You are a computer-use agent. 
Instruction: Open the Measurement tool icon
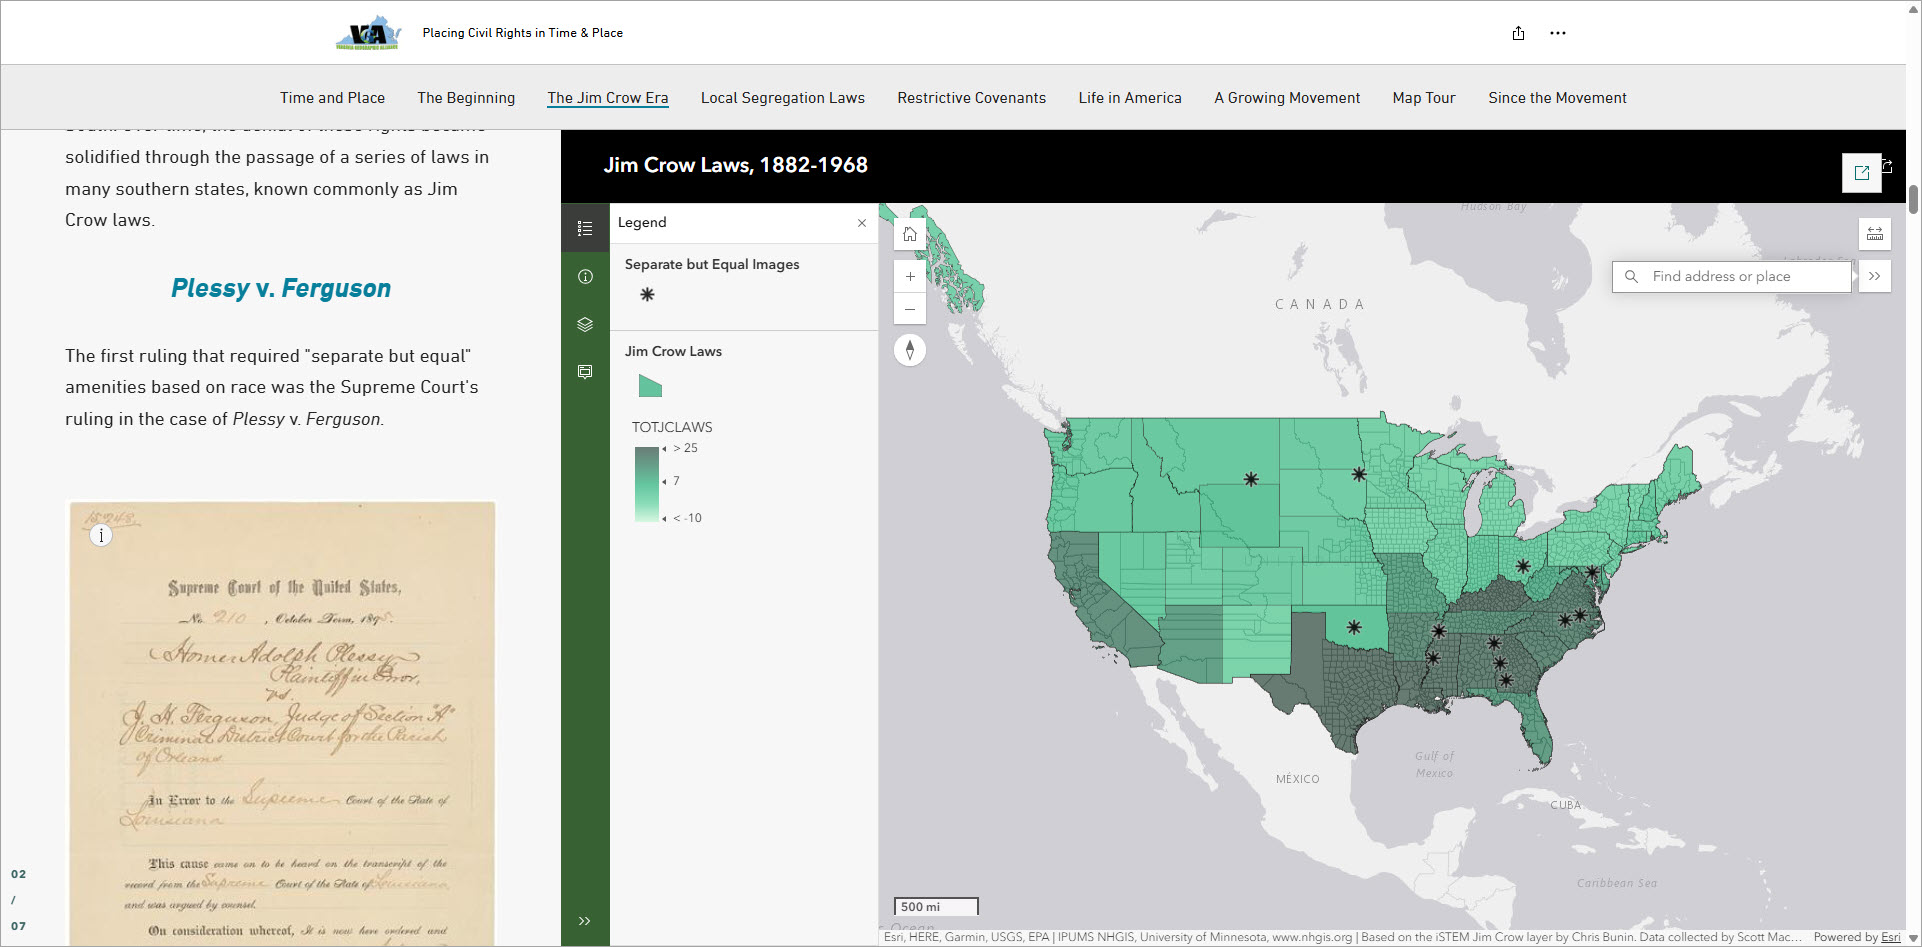pos(1875,233)
